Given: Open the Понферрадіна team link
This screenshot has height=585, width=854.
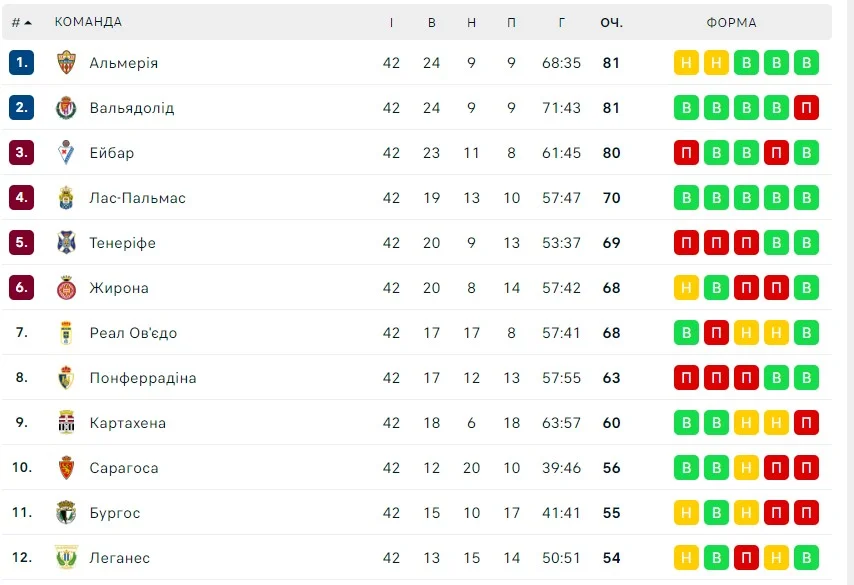Looking at the screenshot, I should tap(142, 378).
